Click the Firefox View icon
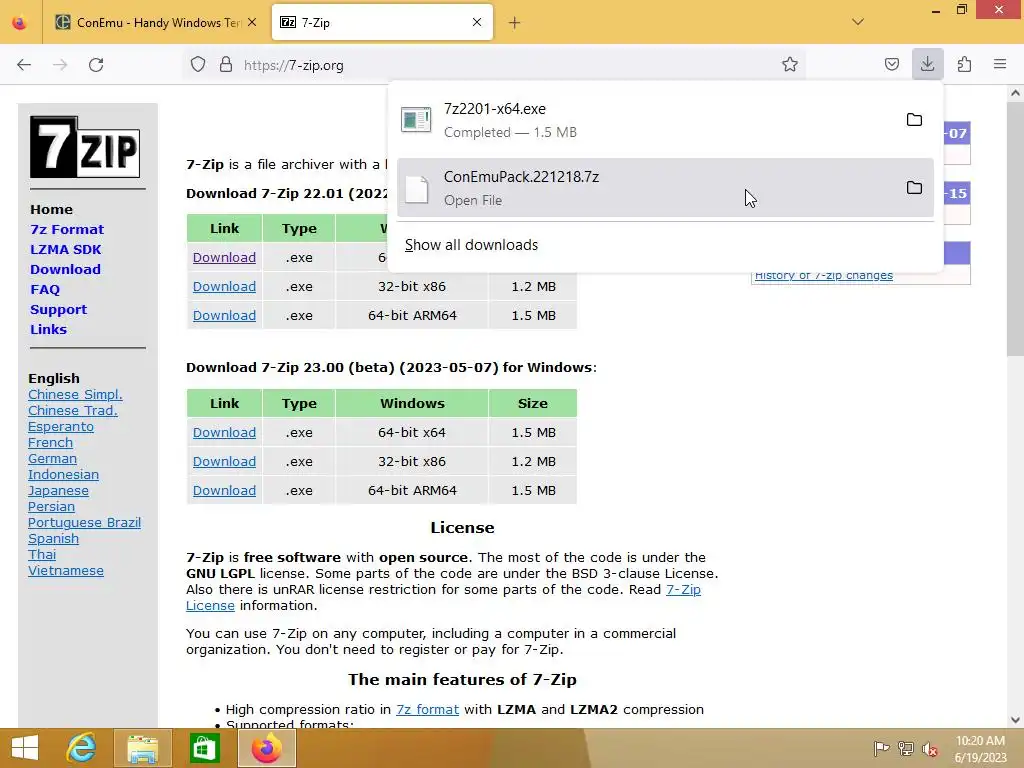1024x768 pixels. 20,23
